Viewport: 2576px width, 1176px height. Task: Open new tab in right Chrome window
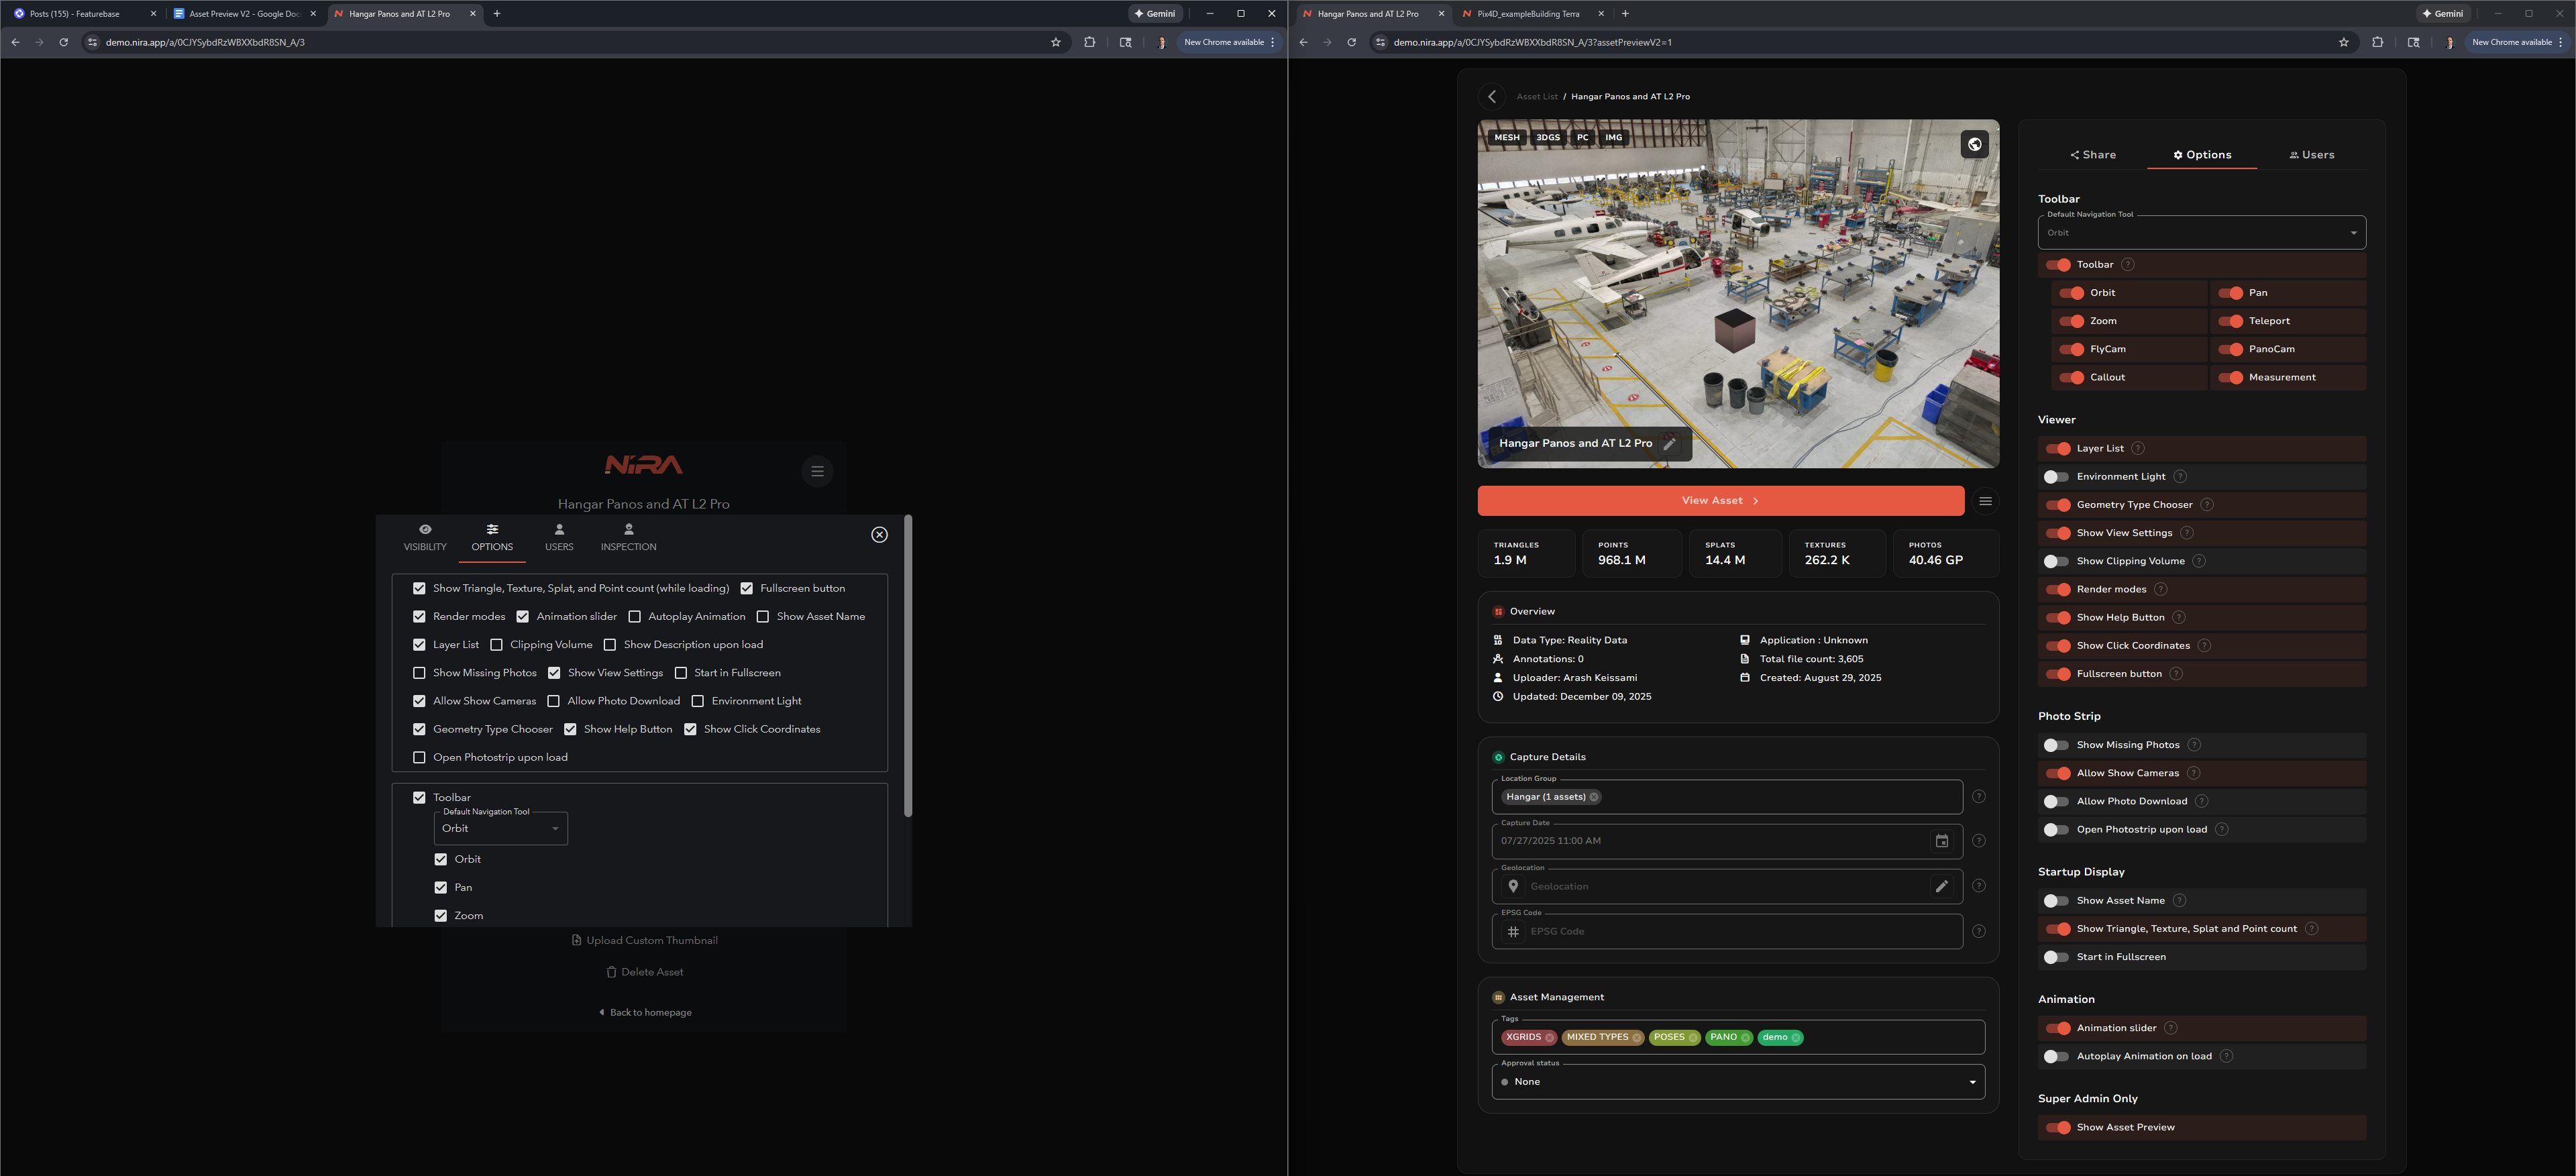[x=1624, y=14]
